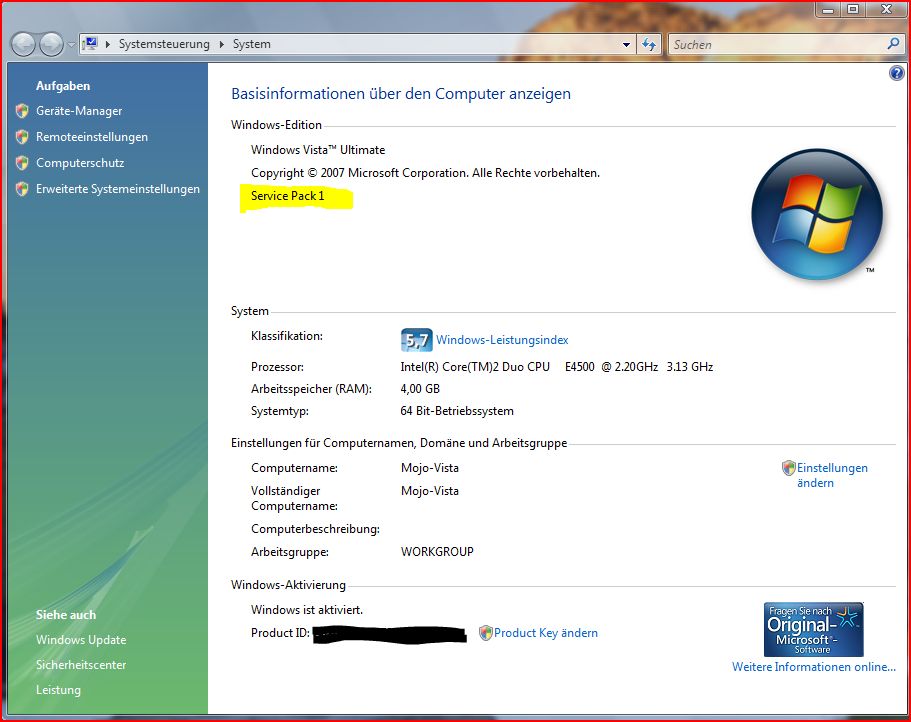Click the processor value Intel Core2 Duo E4500

click(557, 367)
